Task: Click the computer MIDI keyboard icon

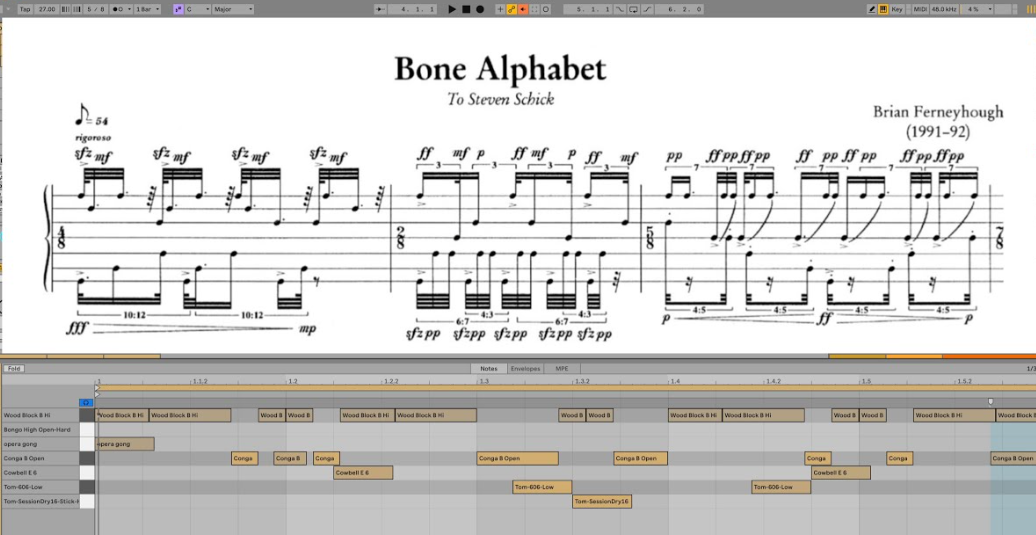Action: [884, 9]
